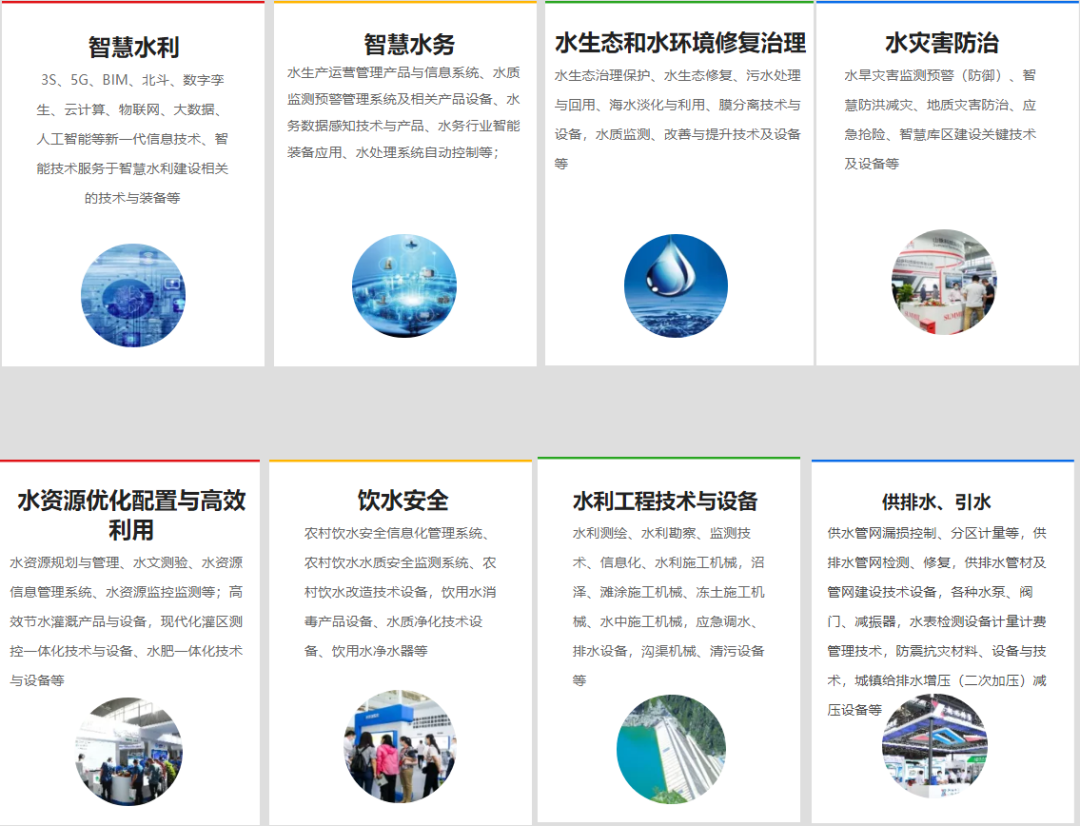
Task: Open the 水资源优化配置与高效利用 circular image
Action: pyautogui.click(x=133, y=748)
